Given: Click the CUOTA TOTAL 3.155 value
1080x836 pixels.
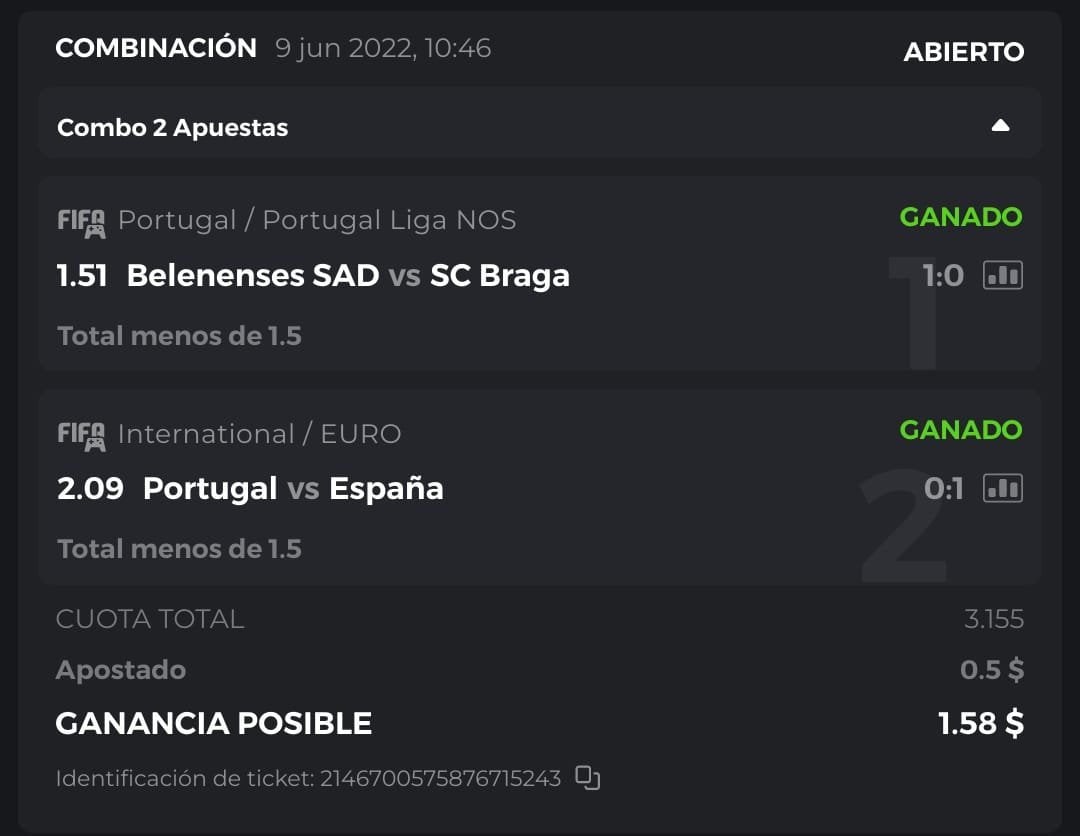Looking at the screenshot, I should coord(993,619).
